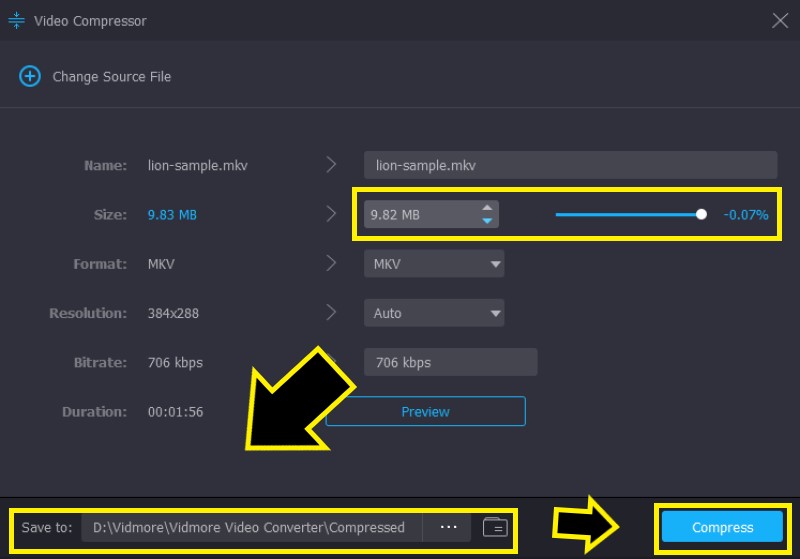Click the chevron arrow in the Name row
This screenshot has width=800, height=559.
[331, 165]
